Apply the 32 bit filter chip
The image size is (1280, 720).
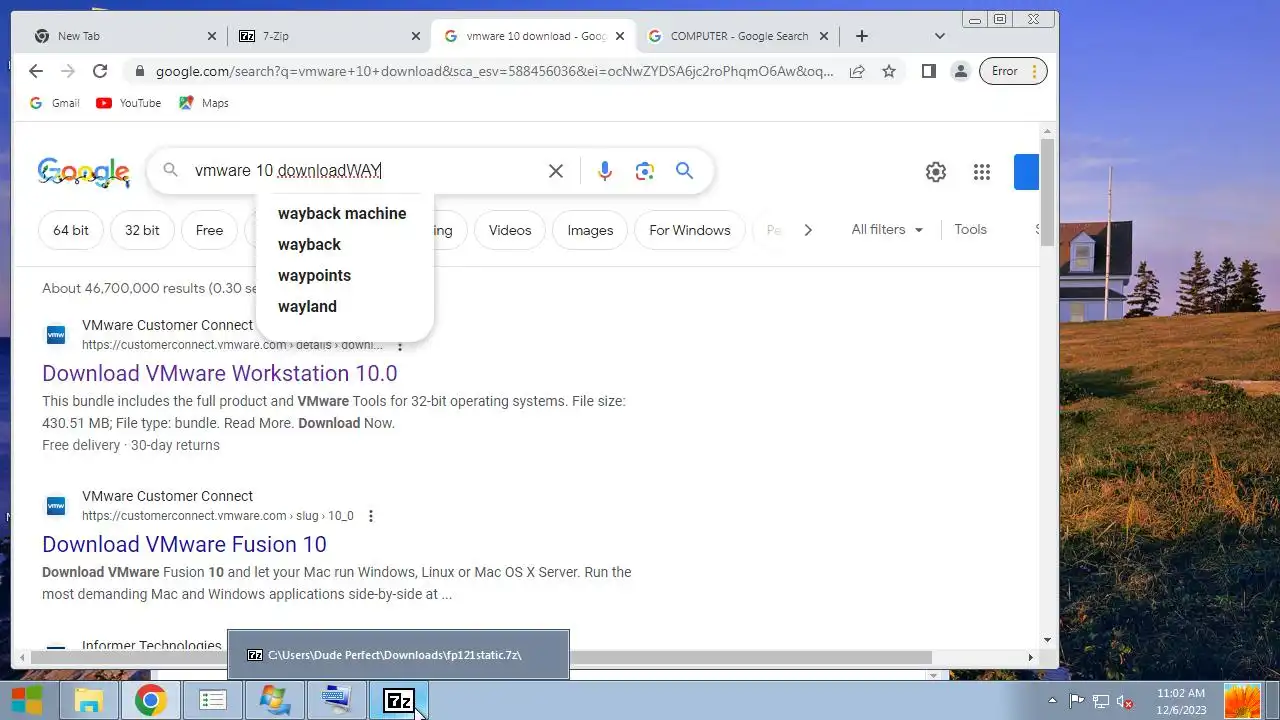[x=142, y=230]
